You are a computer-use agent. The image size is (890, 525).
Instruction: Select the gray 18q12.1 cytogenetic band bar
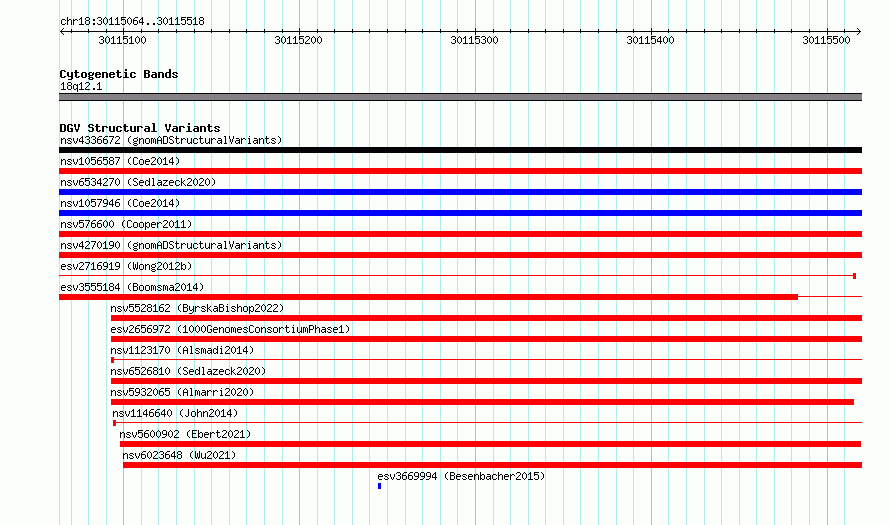coord(460,97)
